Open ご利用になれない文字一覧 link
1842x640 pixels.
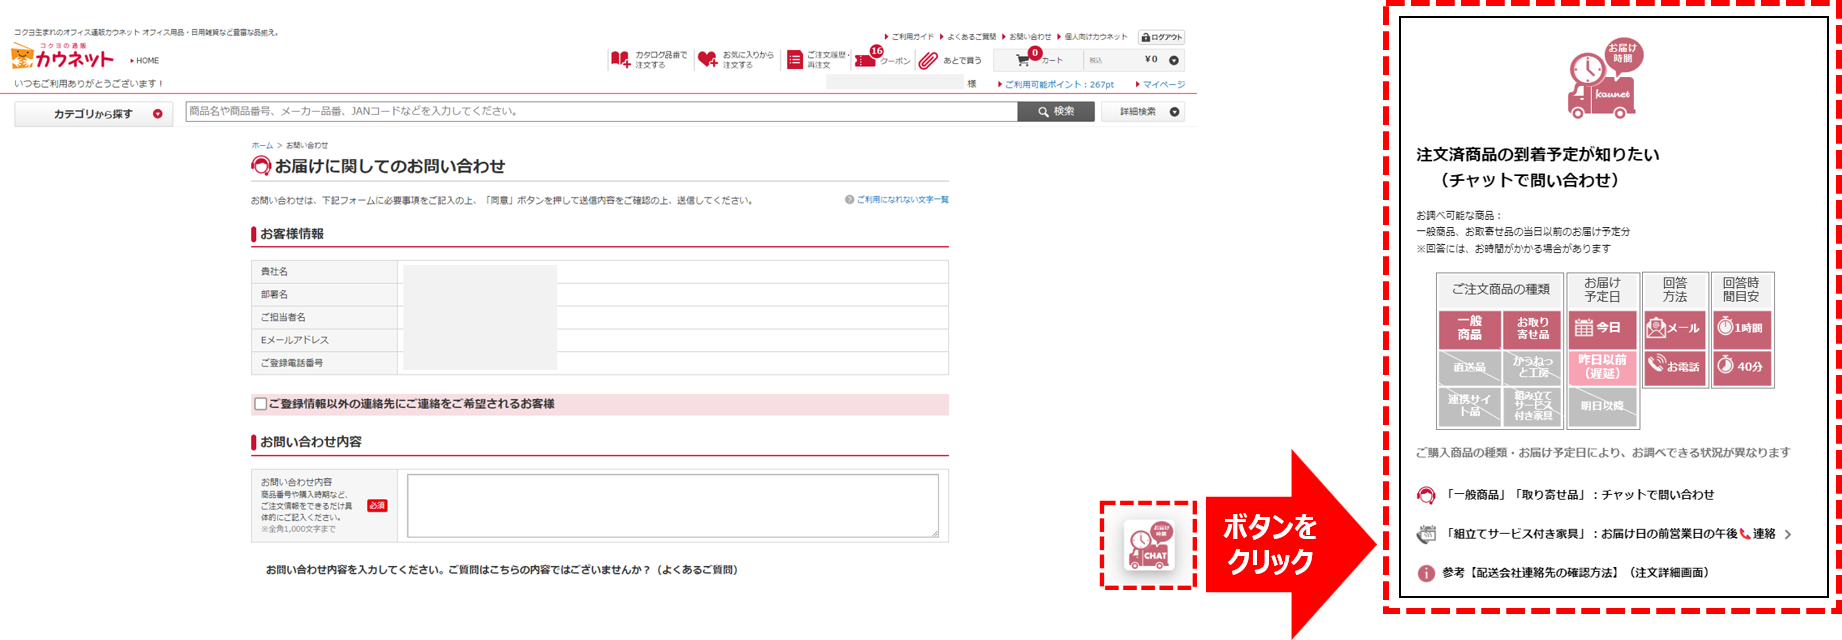[903, 200]
